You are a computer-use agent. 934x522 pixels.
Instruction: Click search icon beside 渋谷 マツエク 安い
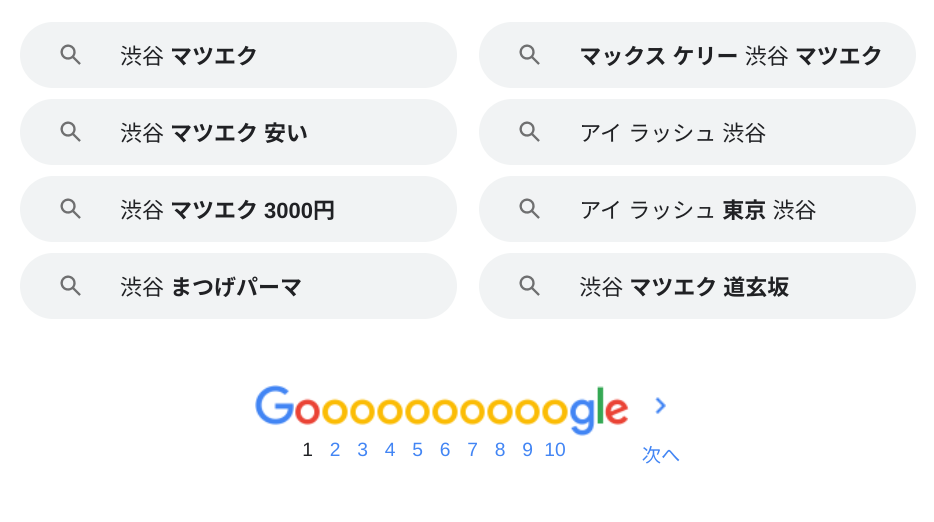click(x=70, y=132)
